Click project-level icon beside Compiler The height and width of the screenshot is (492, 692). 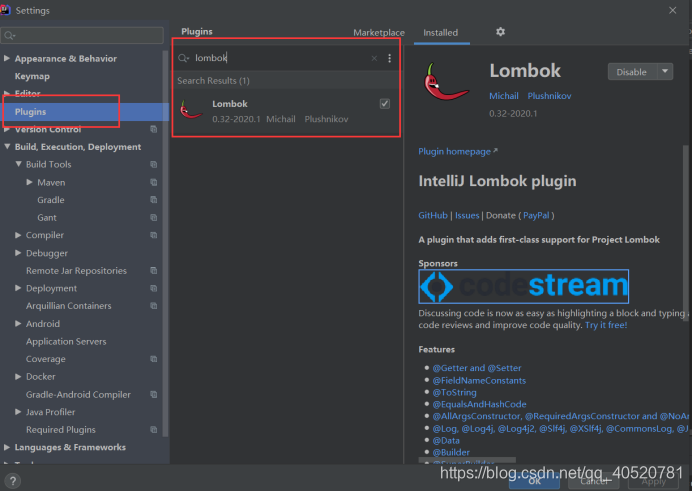pyautogui.click(x=154, y=235)
